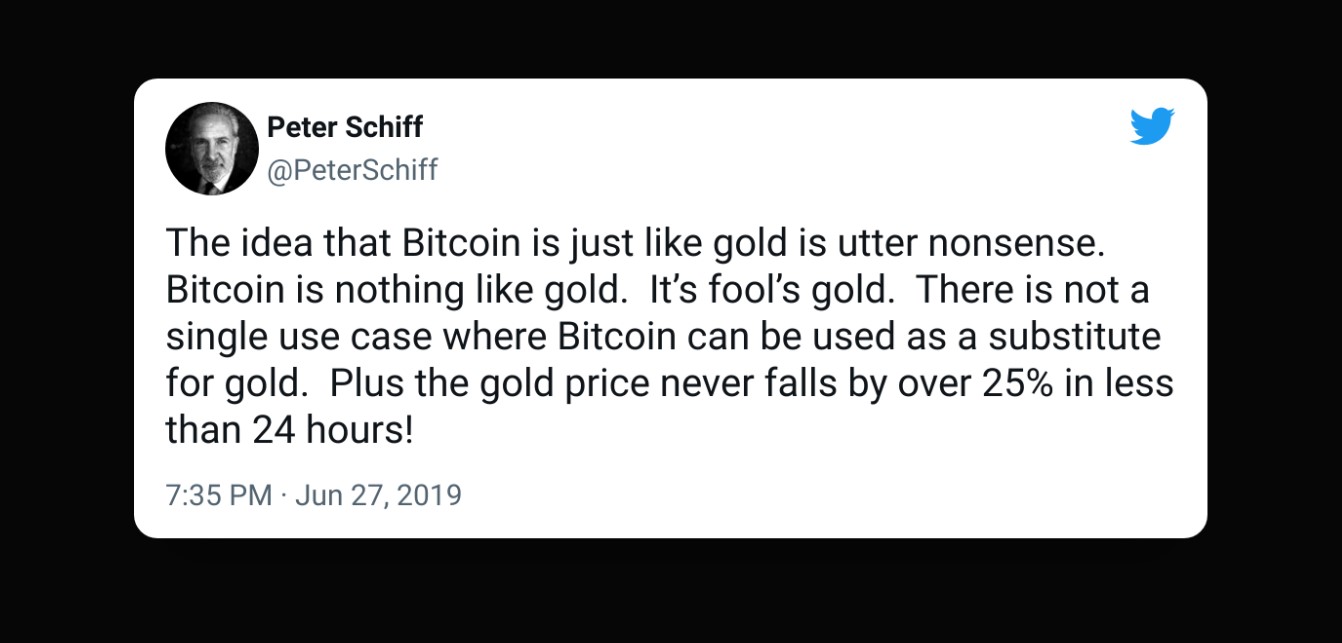Click the 7:35 PM timestamp

point(218,495)
